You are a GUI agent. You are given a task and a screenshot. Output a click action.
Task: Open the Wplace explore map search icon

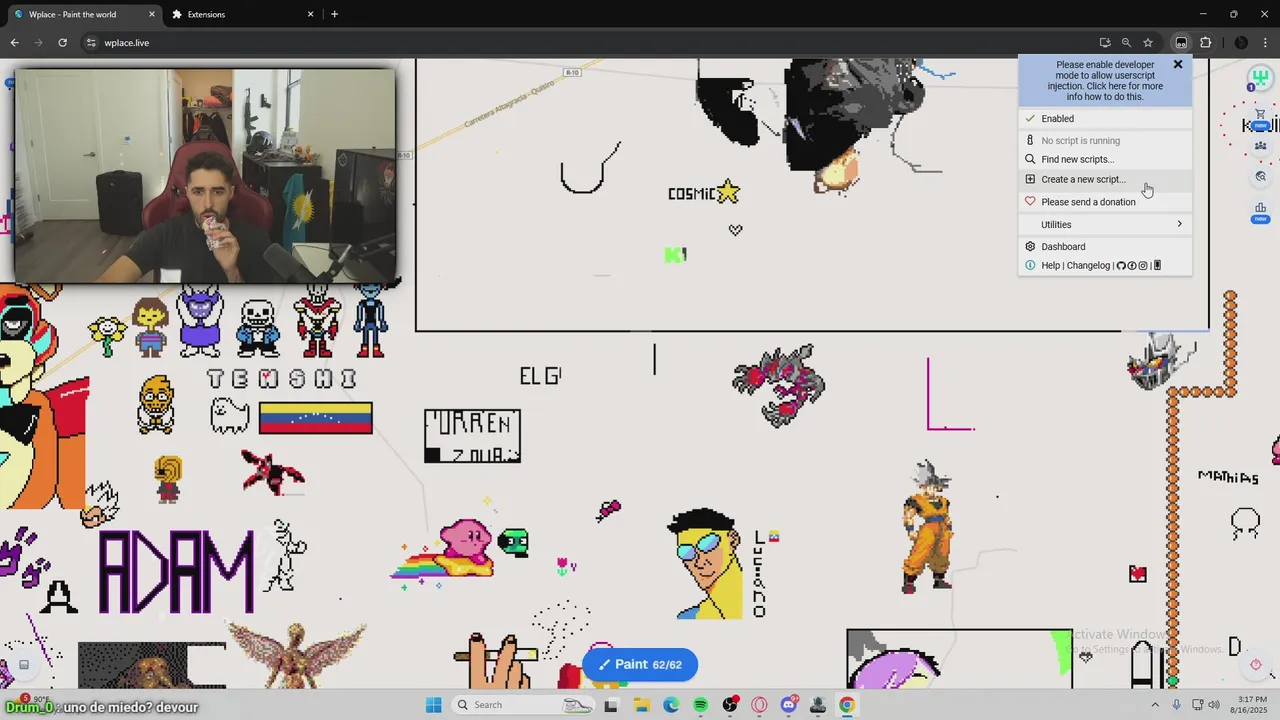click(1261, 176)
